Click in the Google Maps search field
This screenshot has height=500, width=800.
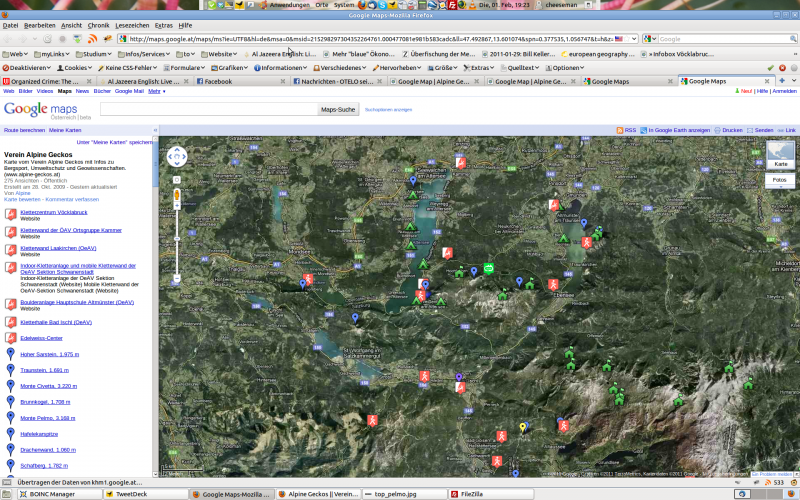tap(209, 109)
